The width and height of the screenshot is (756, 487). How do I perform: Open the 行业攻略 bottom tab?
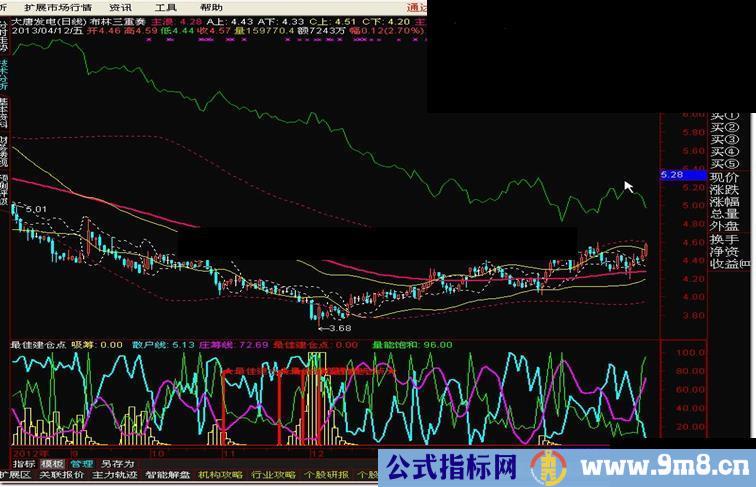pos(273,476)
